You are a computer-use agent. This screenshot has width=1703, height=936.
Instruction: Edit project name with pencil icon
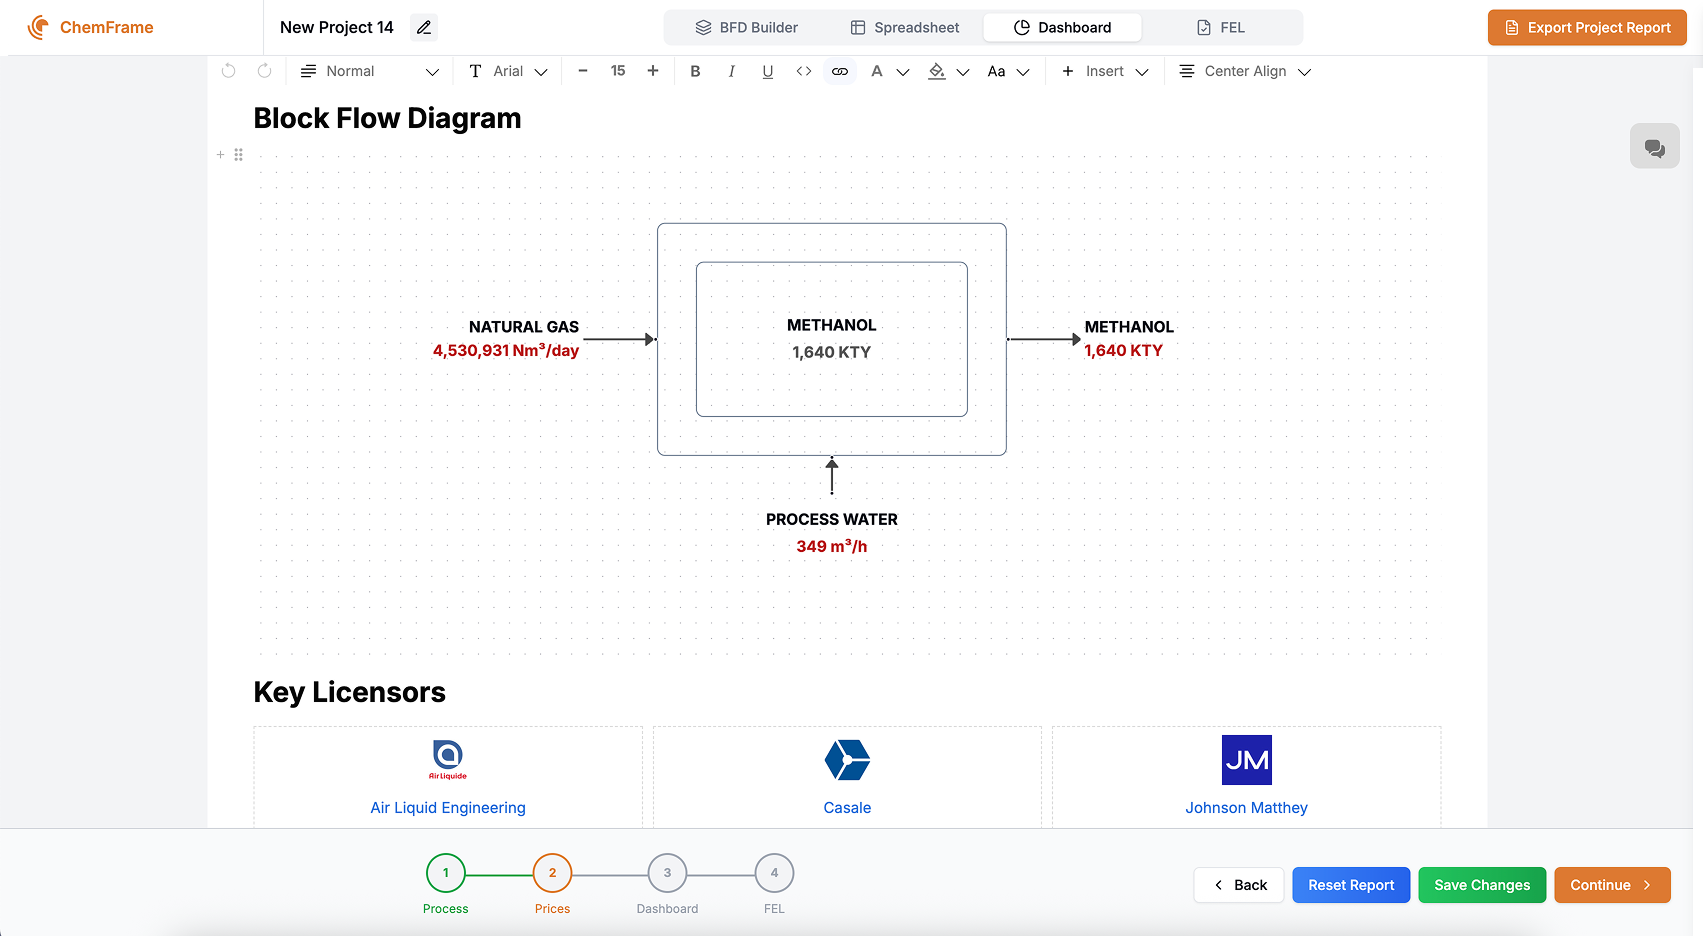(x=424, y=27)
